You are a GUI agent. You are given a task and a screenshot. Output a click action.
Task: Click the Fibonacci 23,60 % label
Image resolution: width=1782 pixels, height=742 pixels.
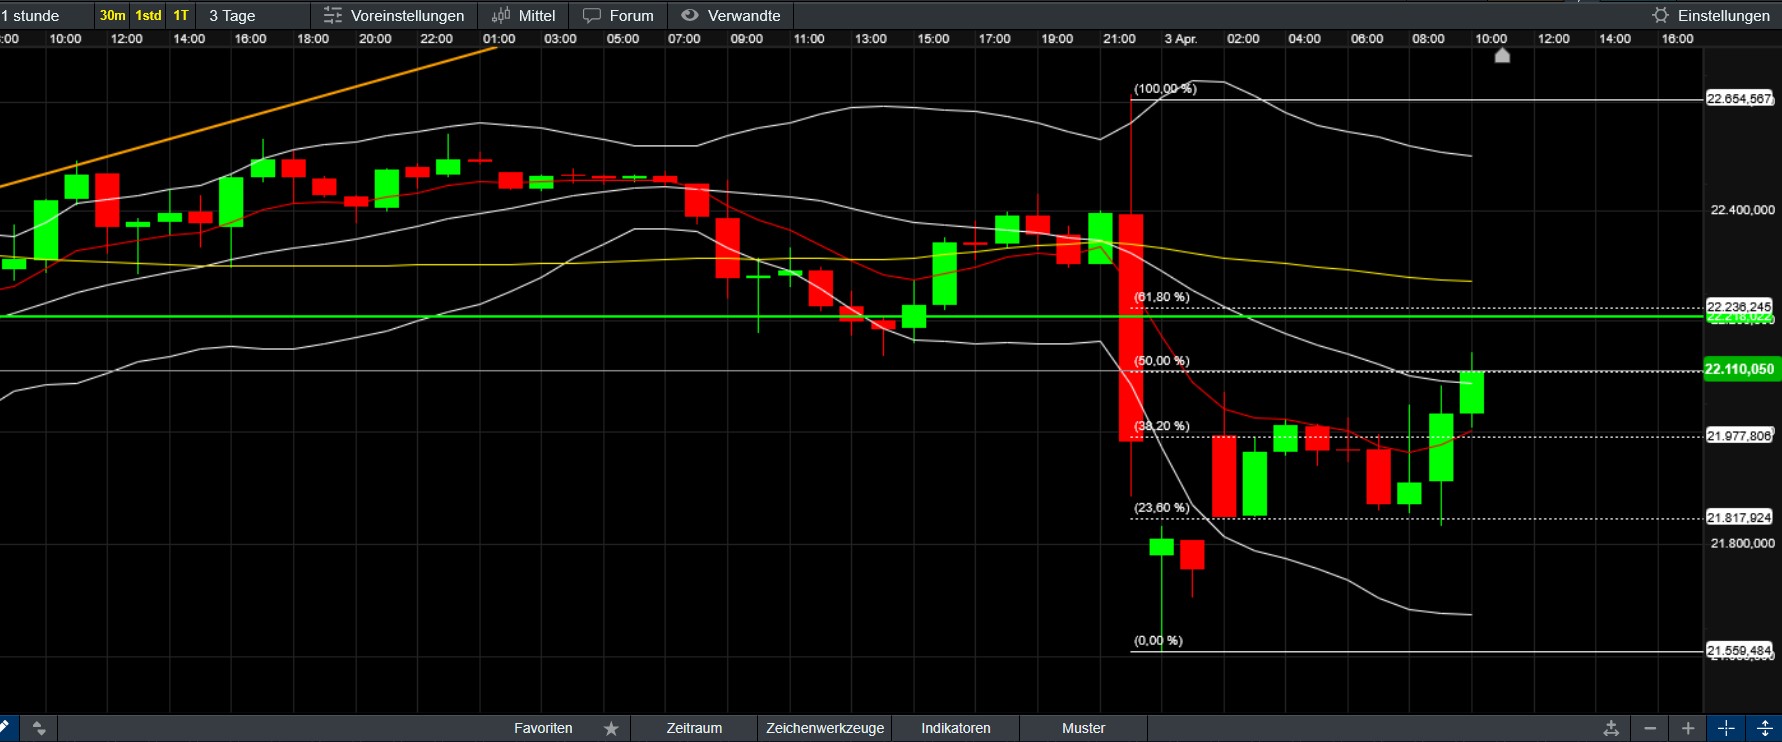[x=1162, y=508]
